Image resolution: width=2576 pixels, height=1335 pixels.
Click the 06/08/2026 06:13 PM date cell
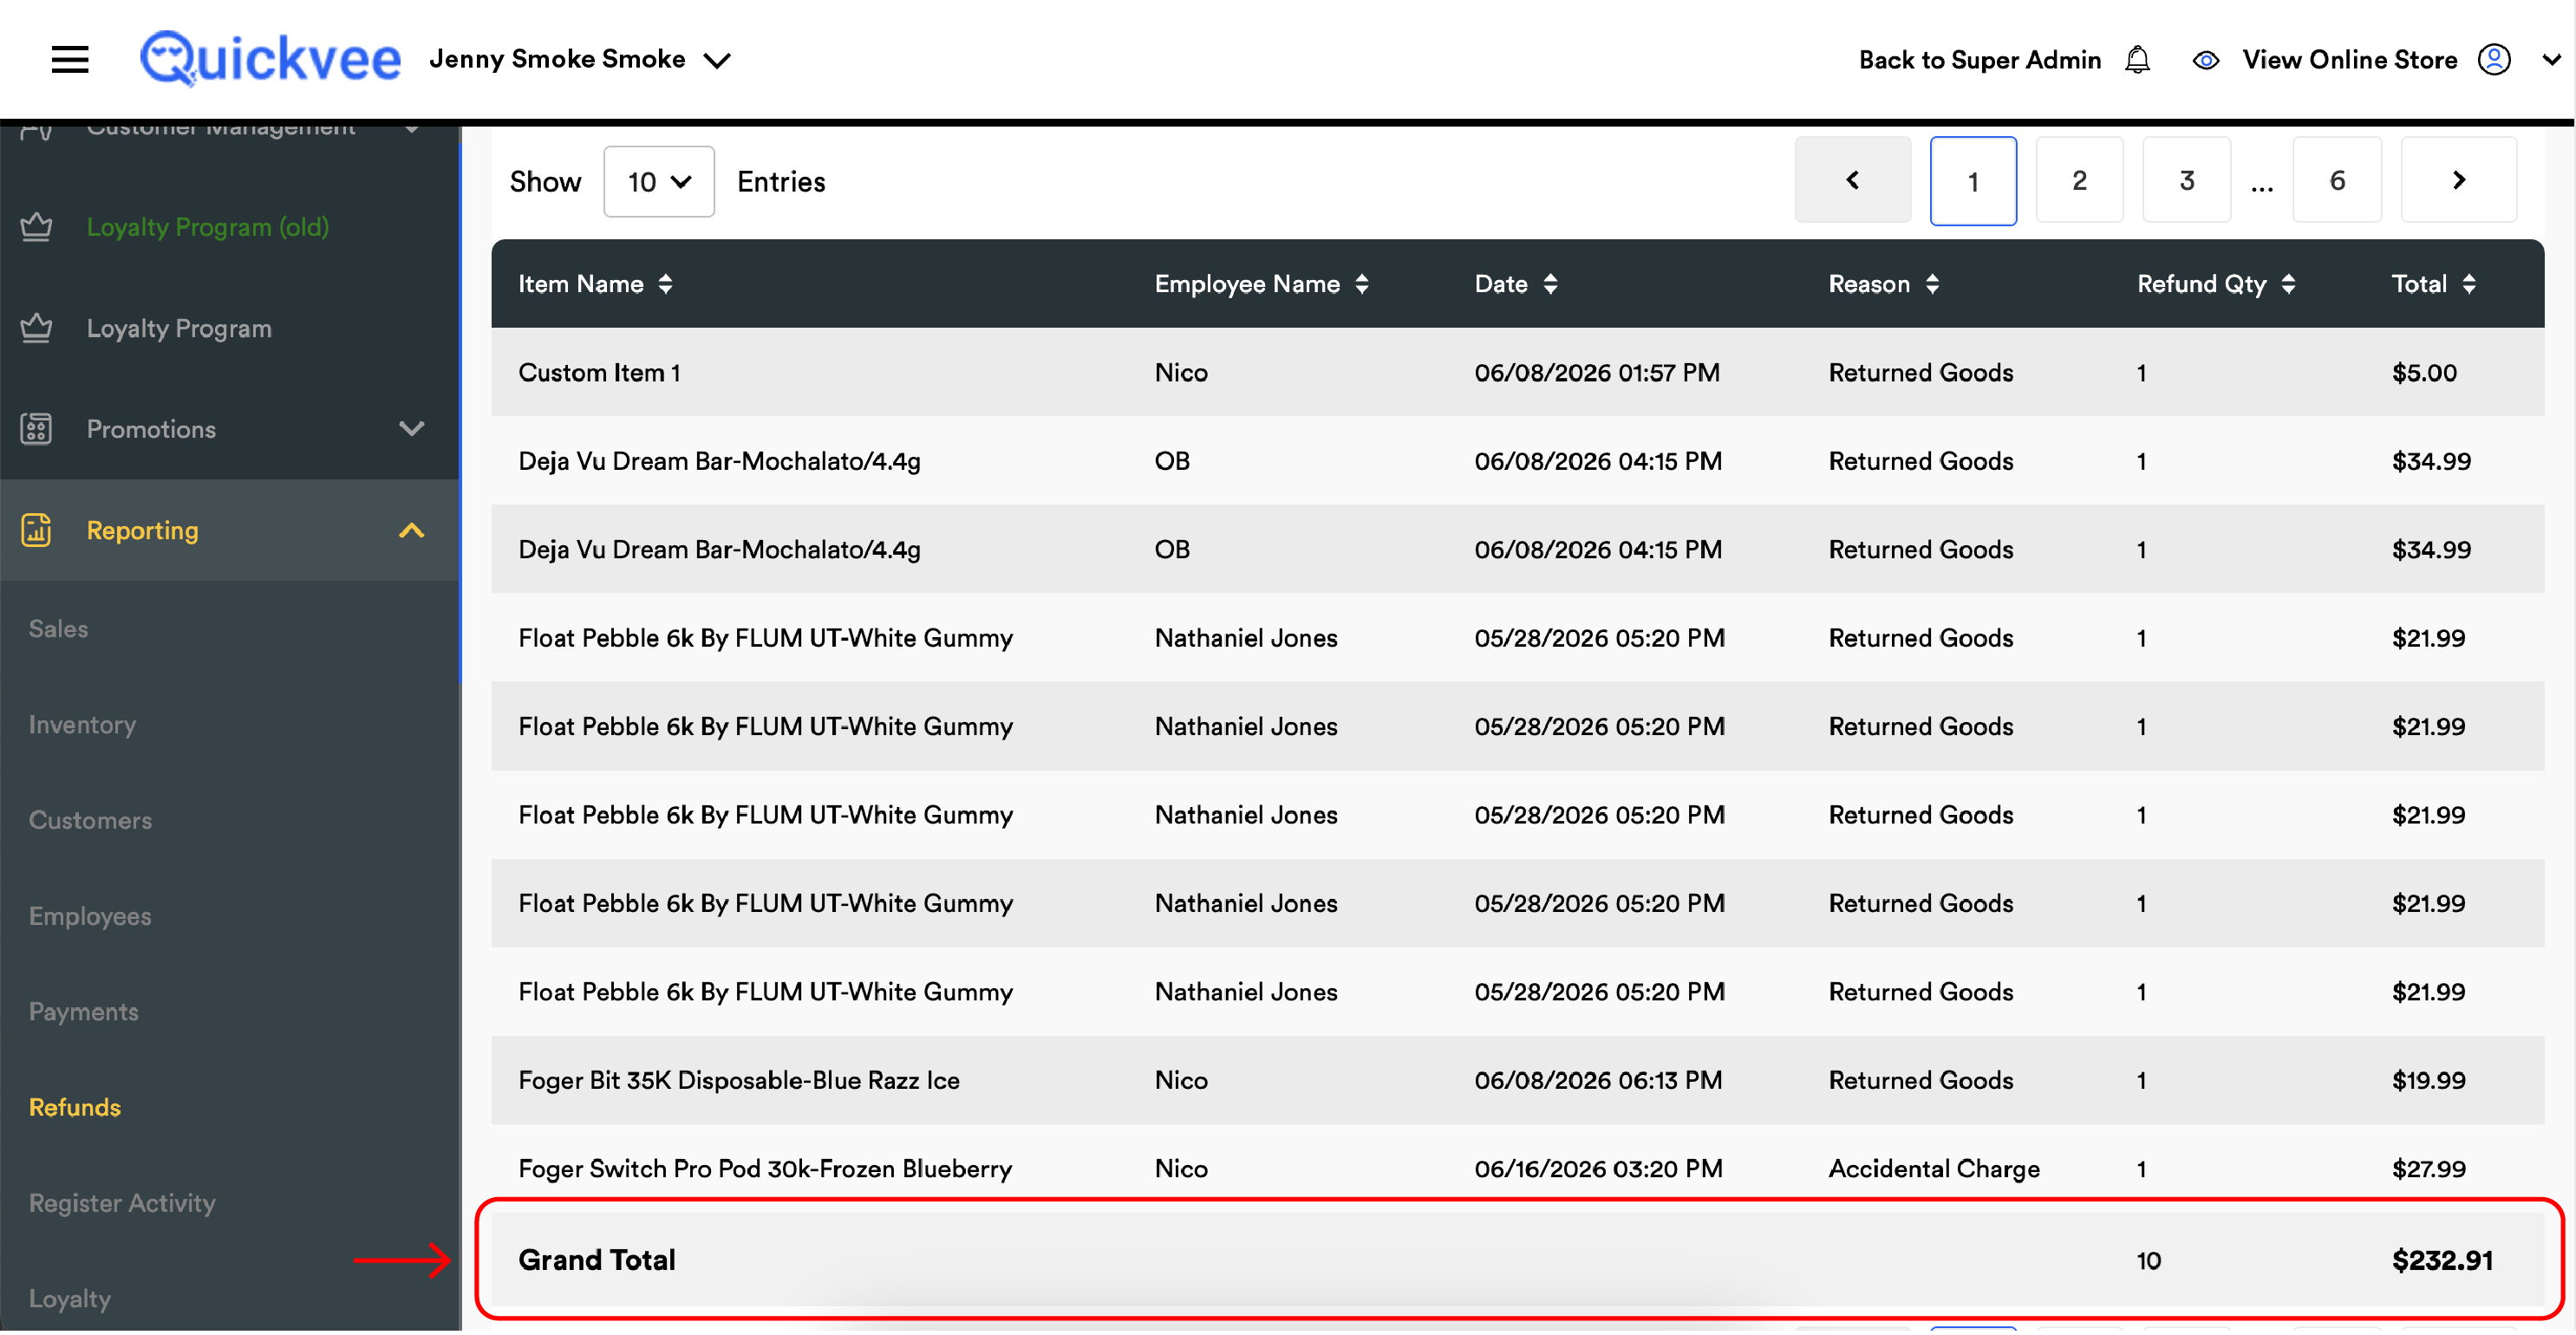1598,1081
